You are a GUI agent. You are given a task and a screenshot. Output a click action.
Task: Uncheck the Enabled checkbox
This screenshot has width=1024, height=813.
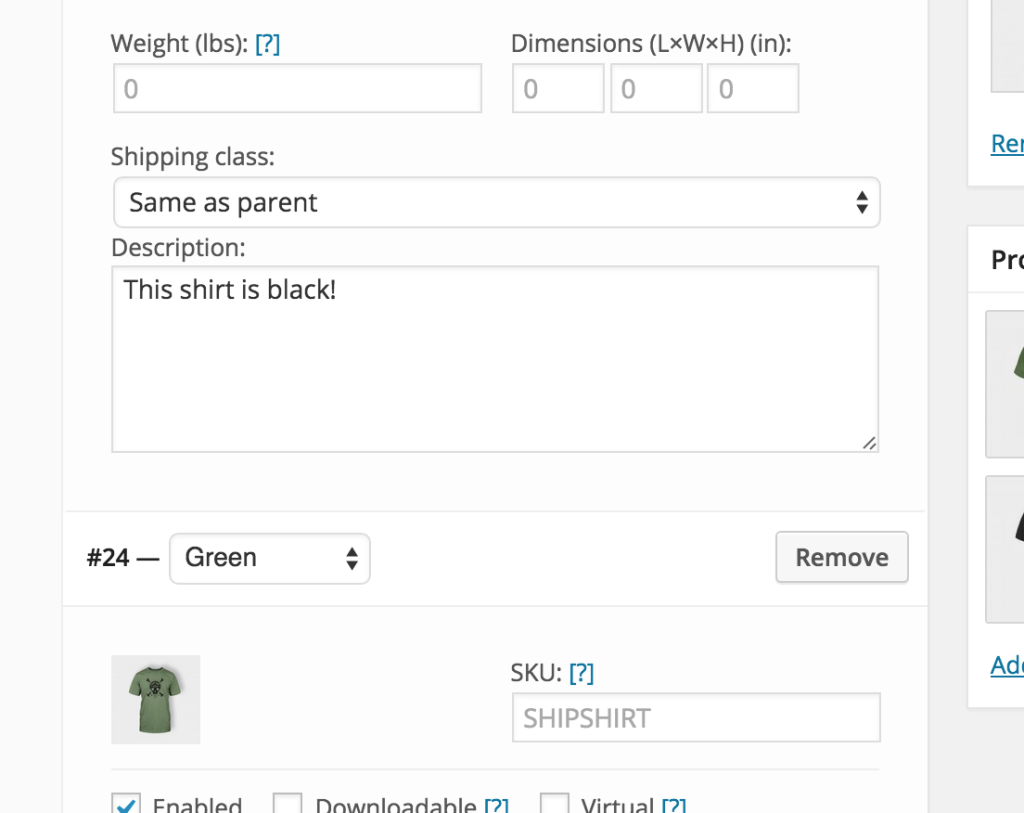(125, 802)
